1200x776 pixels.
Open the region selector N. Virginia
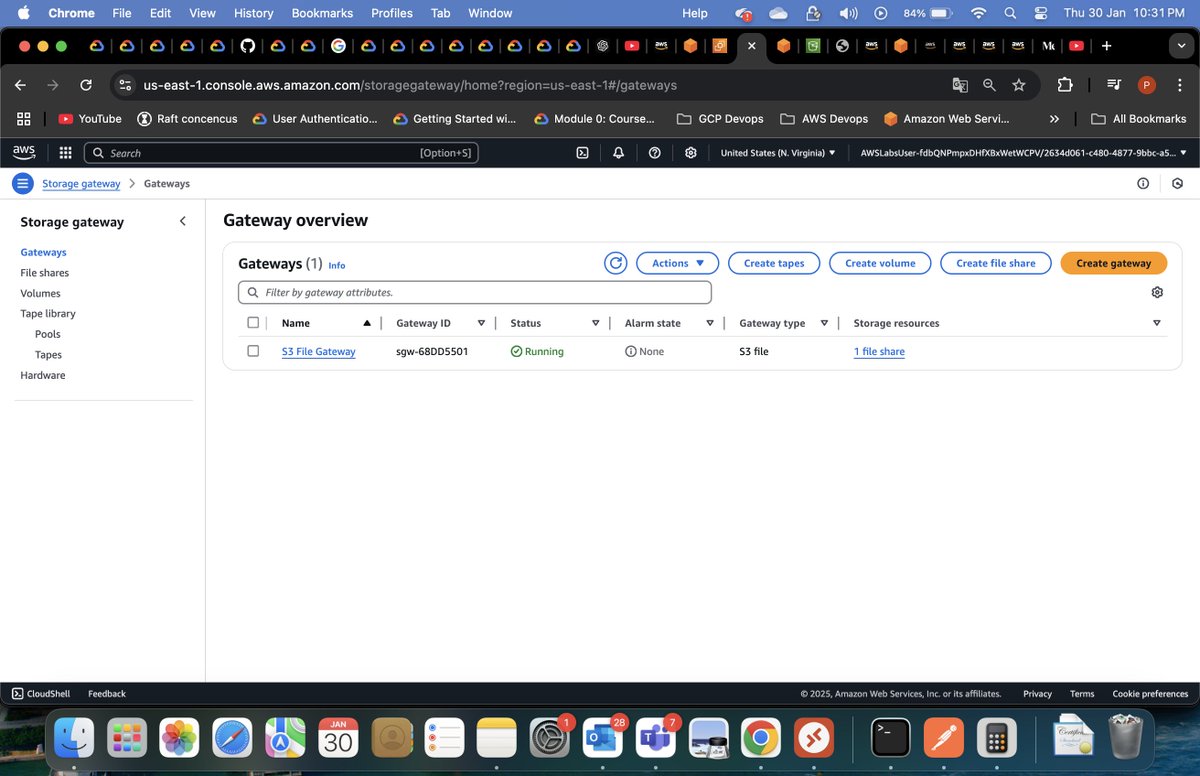point(778,153)
